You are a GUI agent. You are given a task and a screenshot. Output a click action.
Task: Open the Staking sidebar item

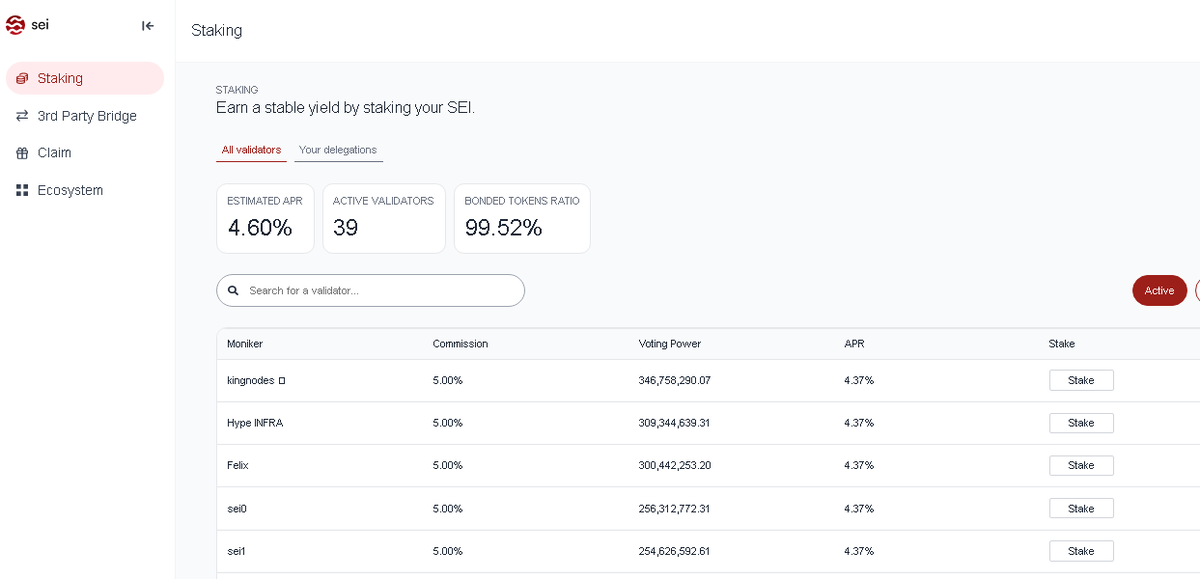tap(84, 78)
